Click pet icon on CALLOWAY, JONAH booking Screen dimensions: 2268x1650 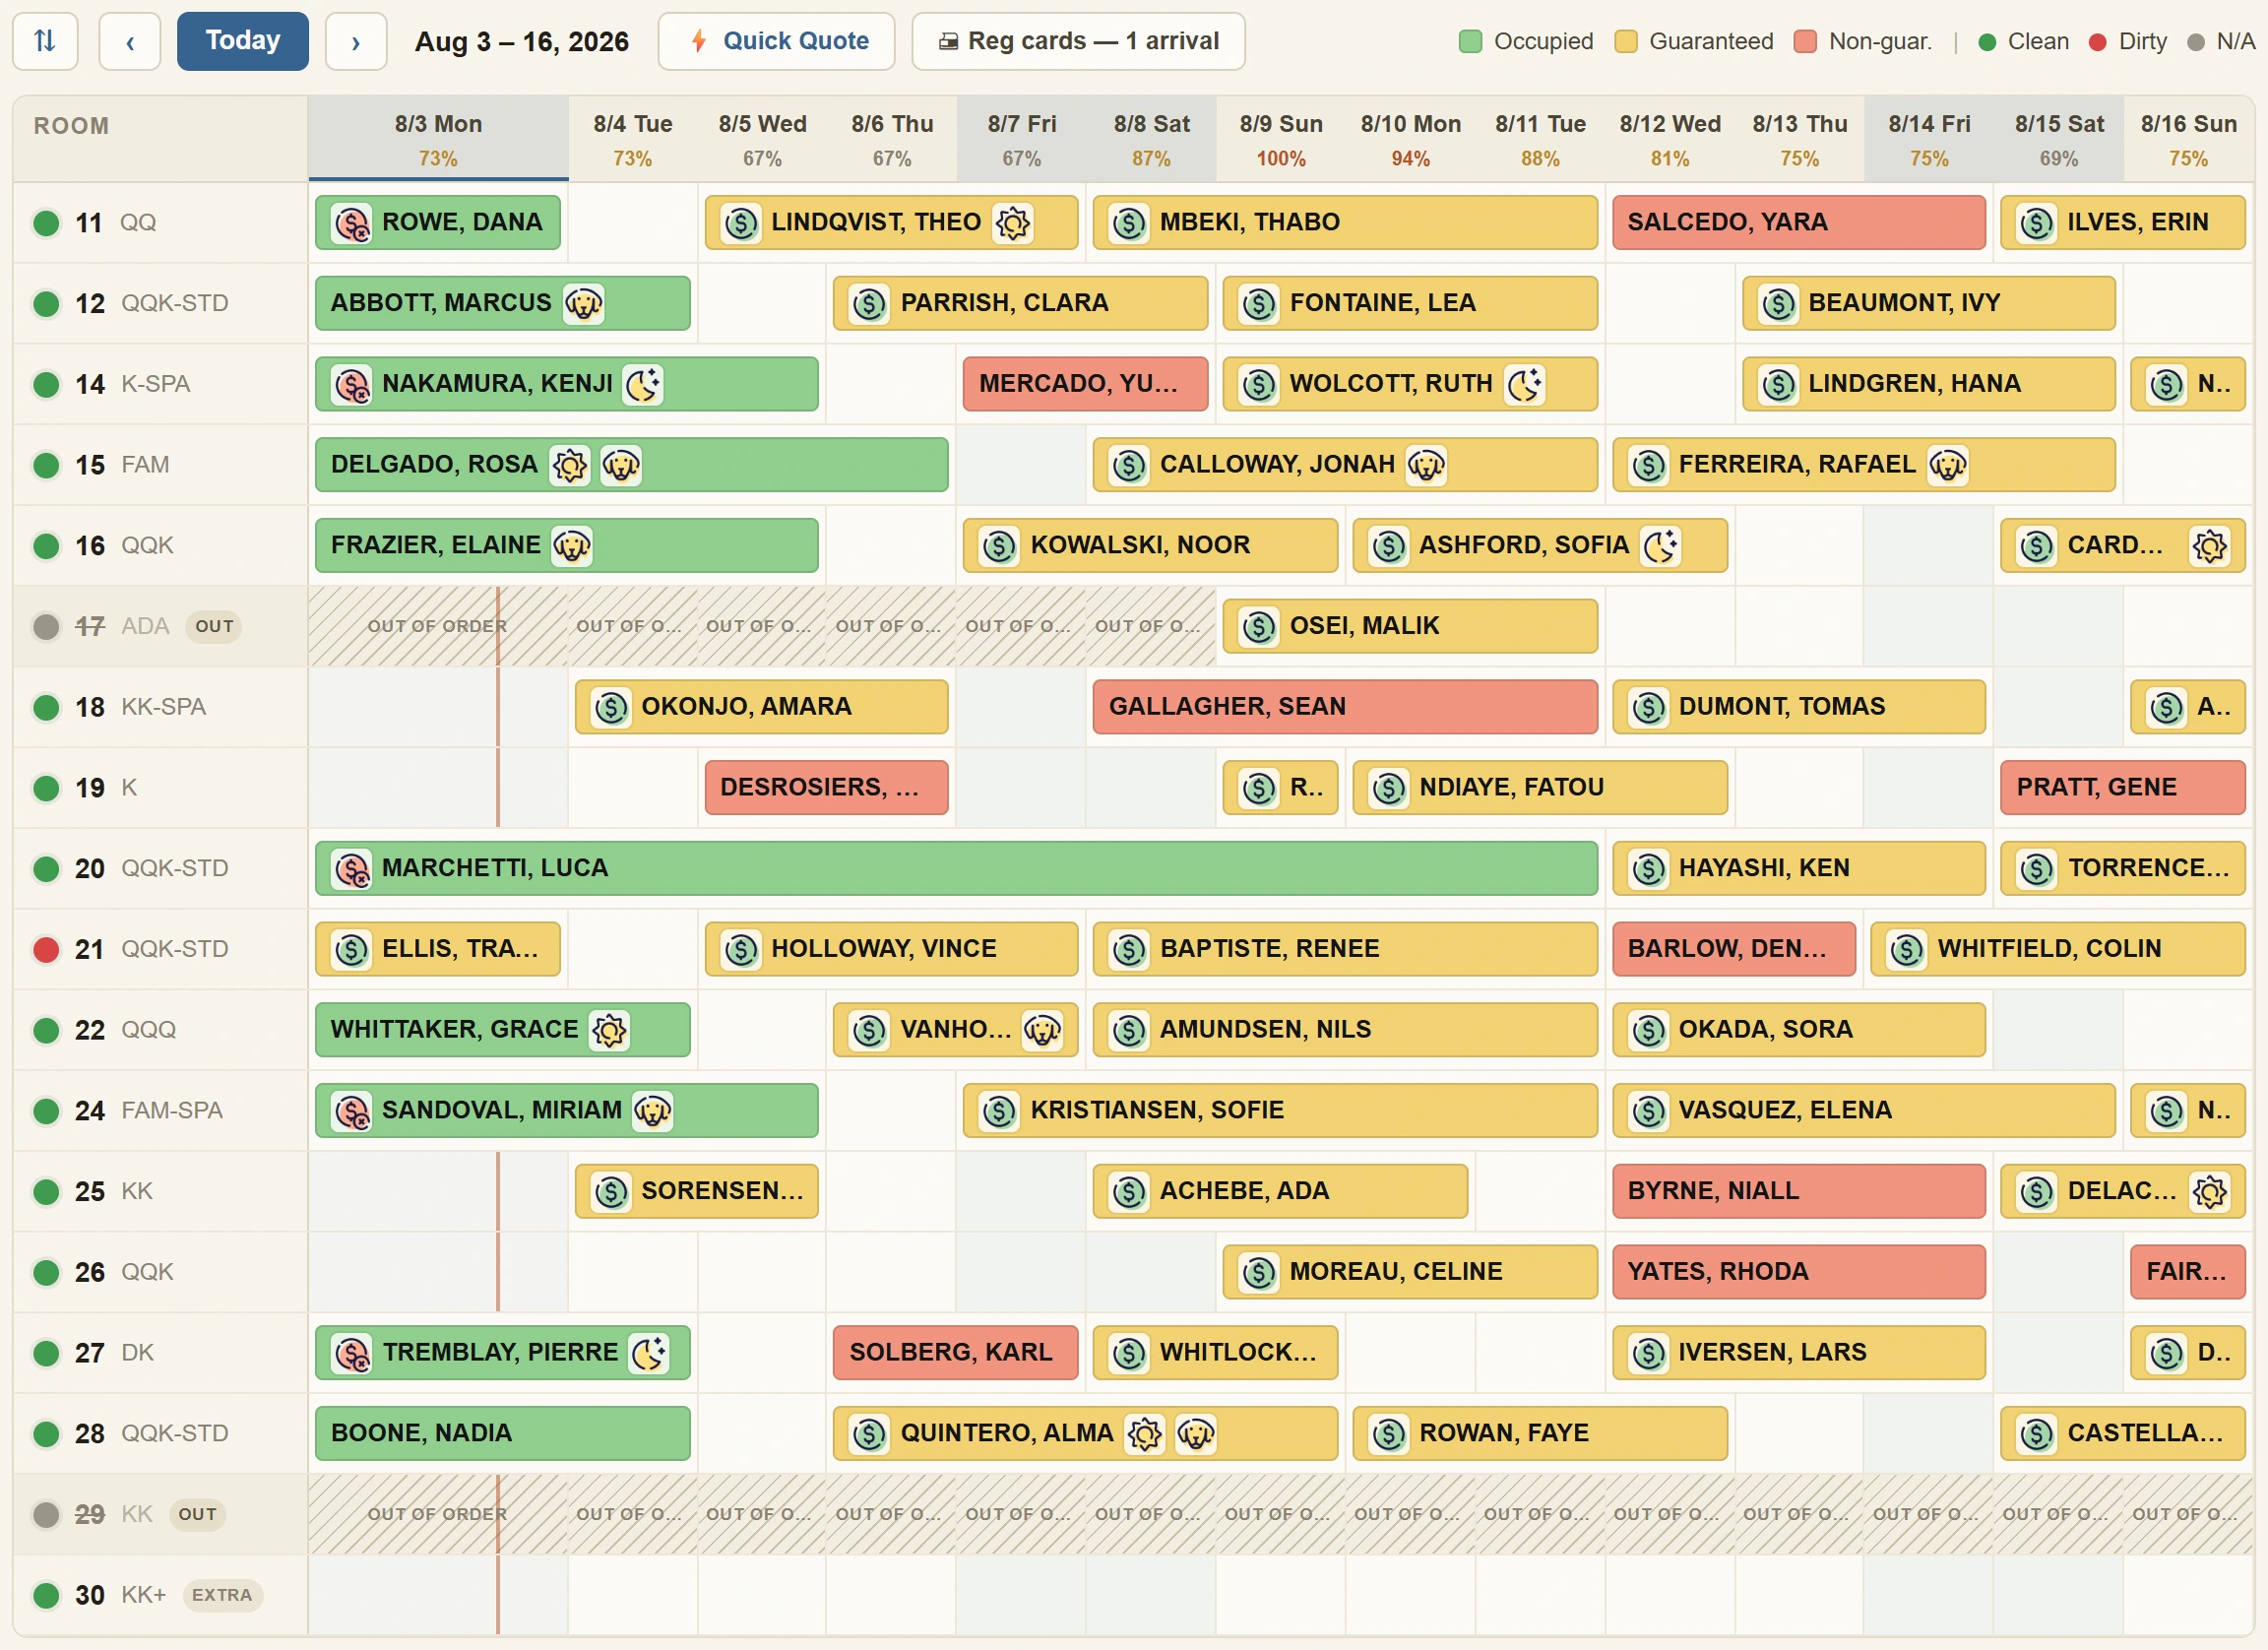click(1426, 465)
